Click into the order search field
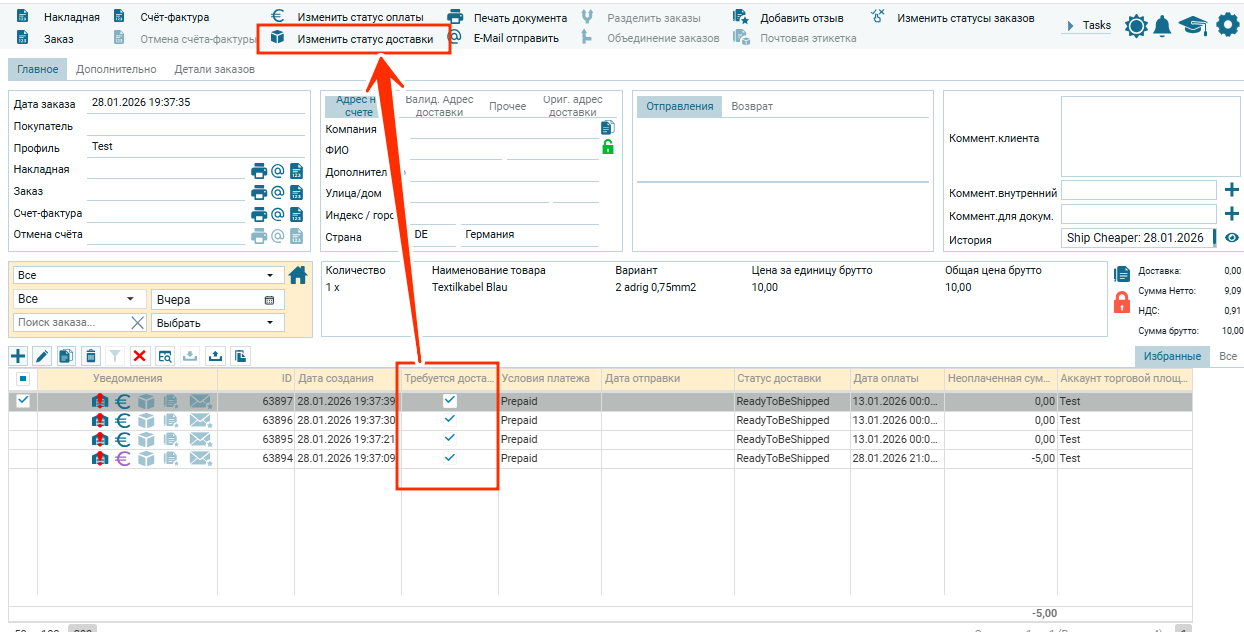 click(72, 323)
